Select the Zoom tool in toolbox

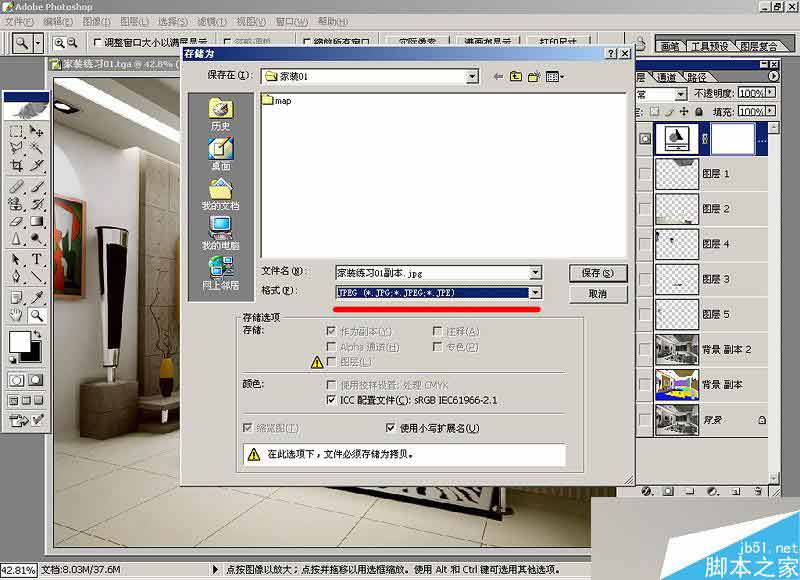36,315
